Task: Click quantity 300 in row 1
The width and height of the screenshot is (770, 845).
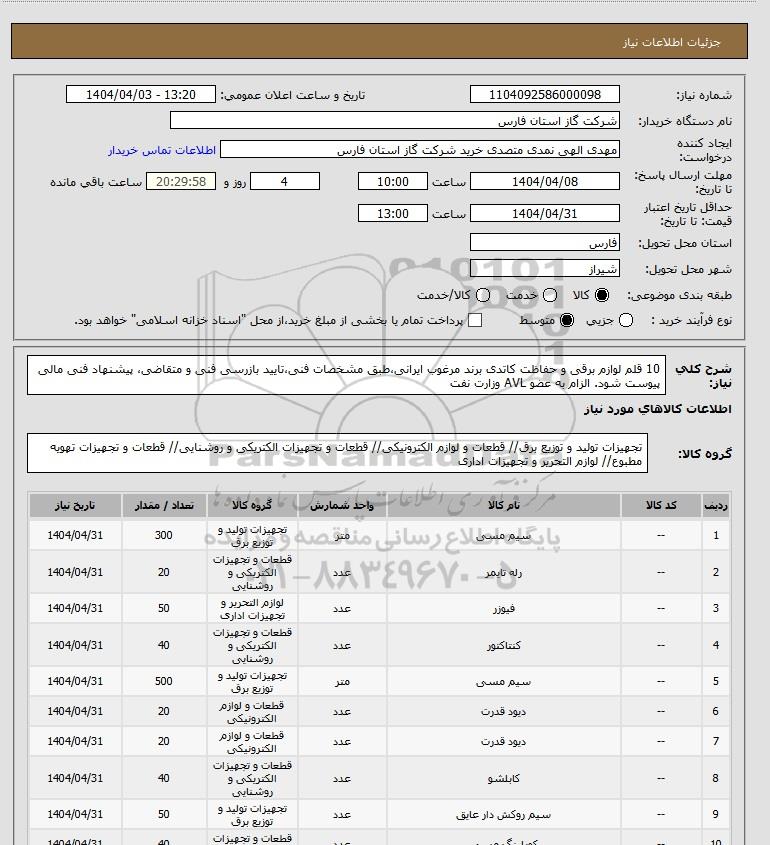Action: click(x=164, y=535)
